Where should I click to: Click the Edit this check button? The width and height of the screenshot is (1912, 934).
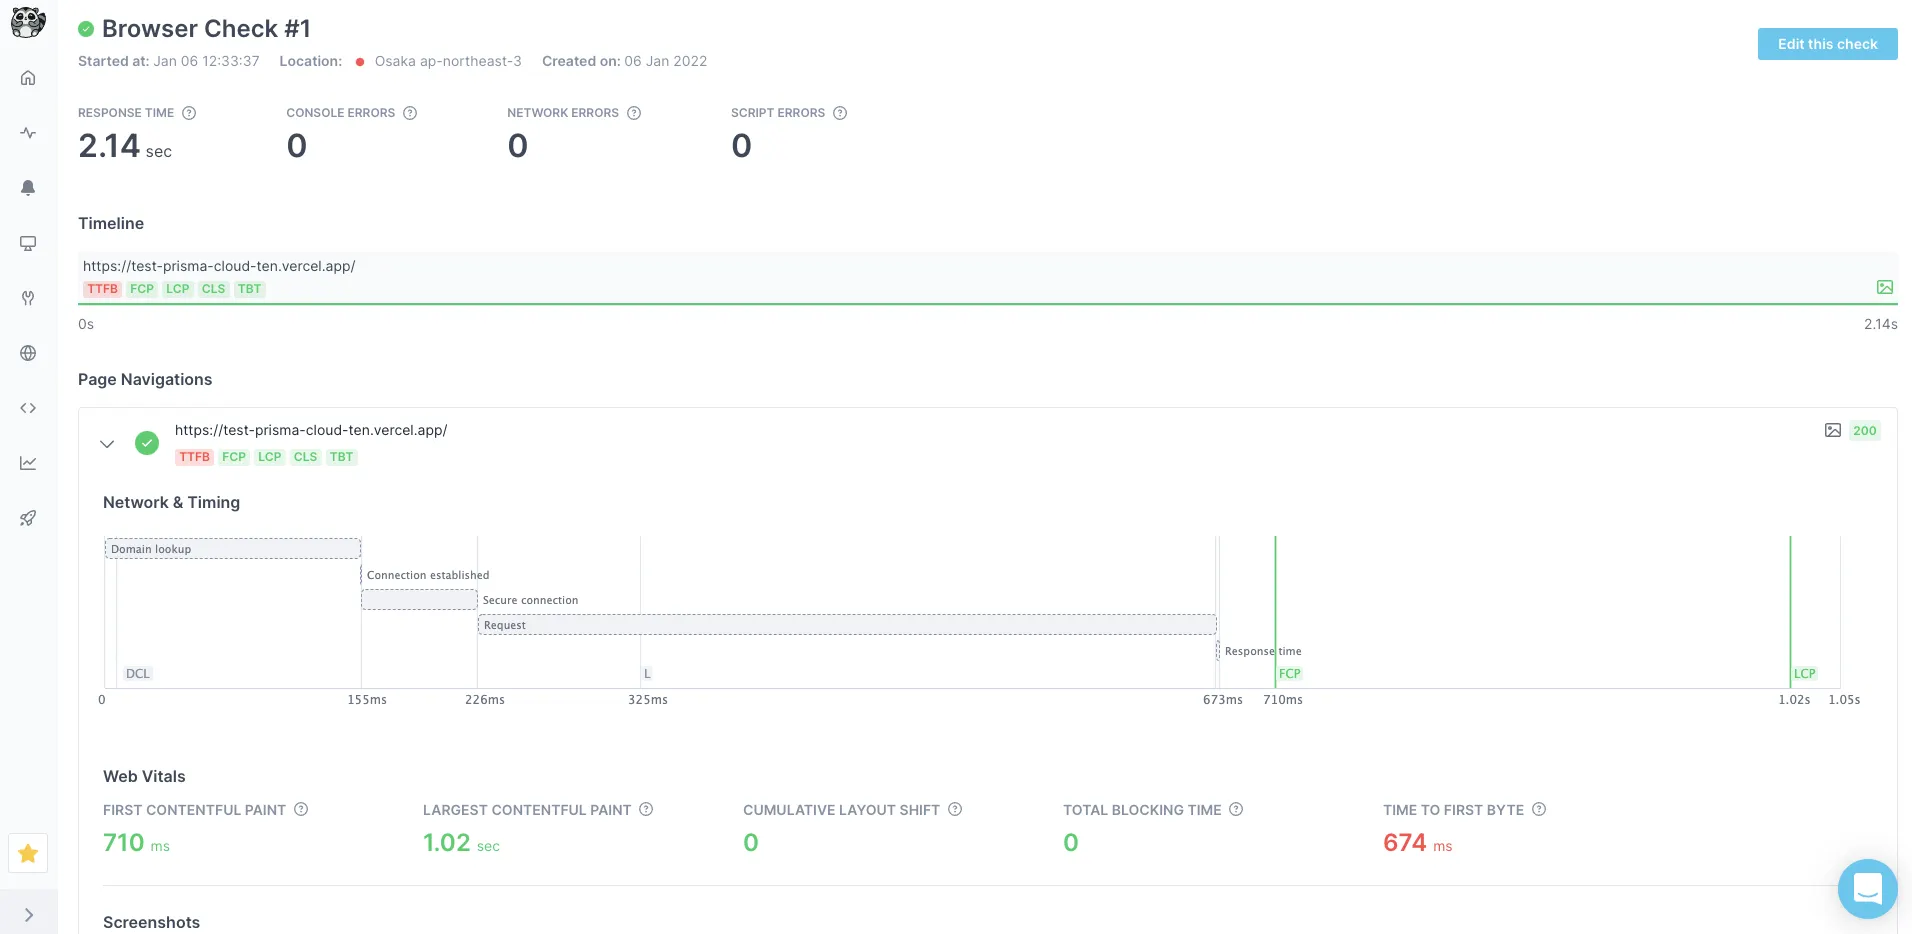click(x=1827, y=44)
